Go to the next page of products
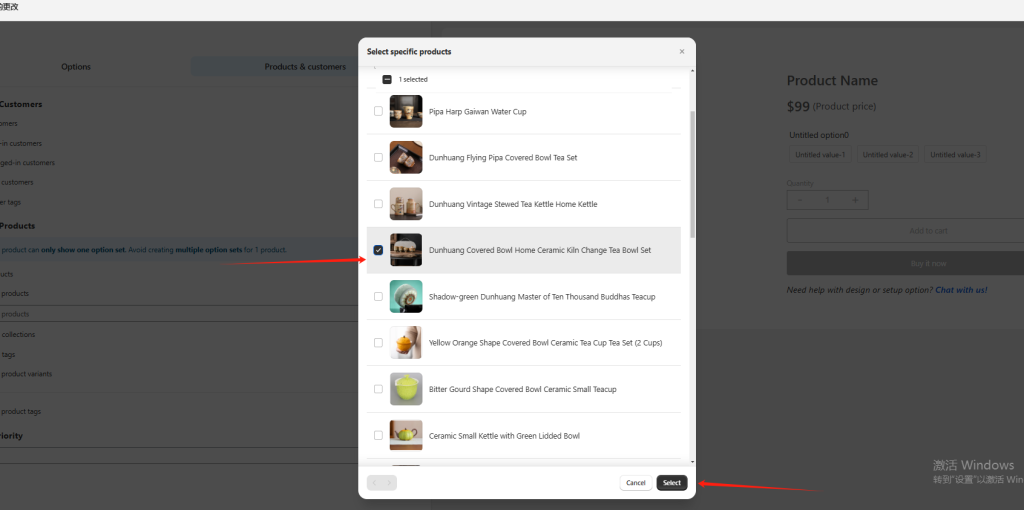1024x510 pixels. point(390,483)
